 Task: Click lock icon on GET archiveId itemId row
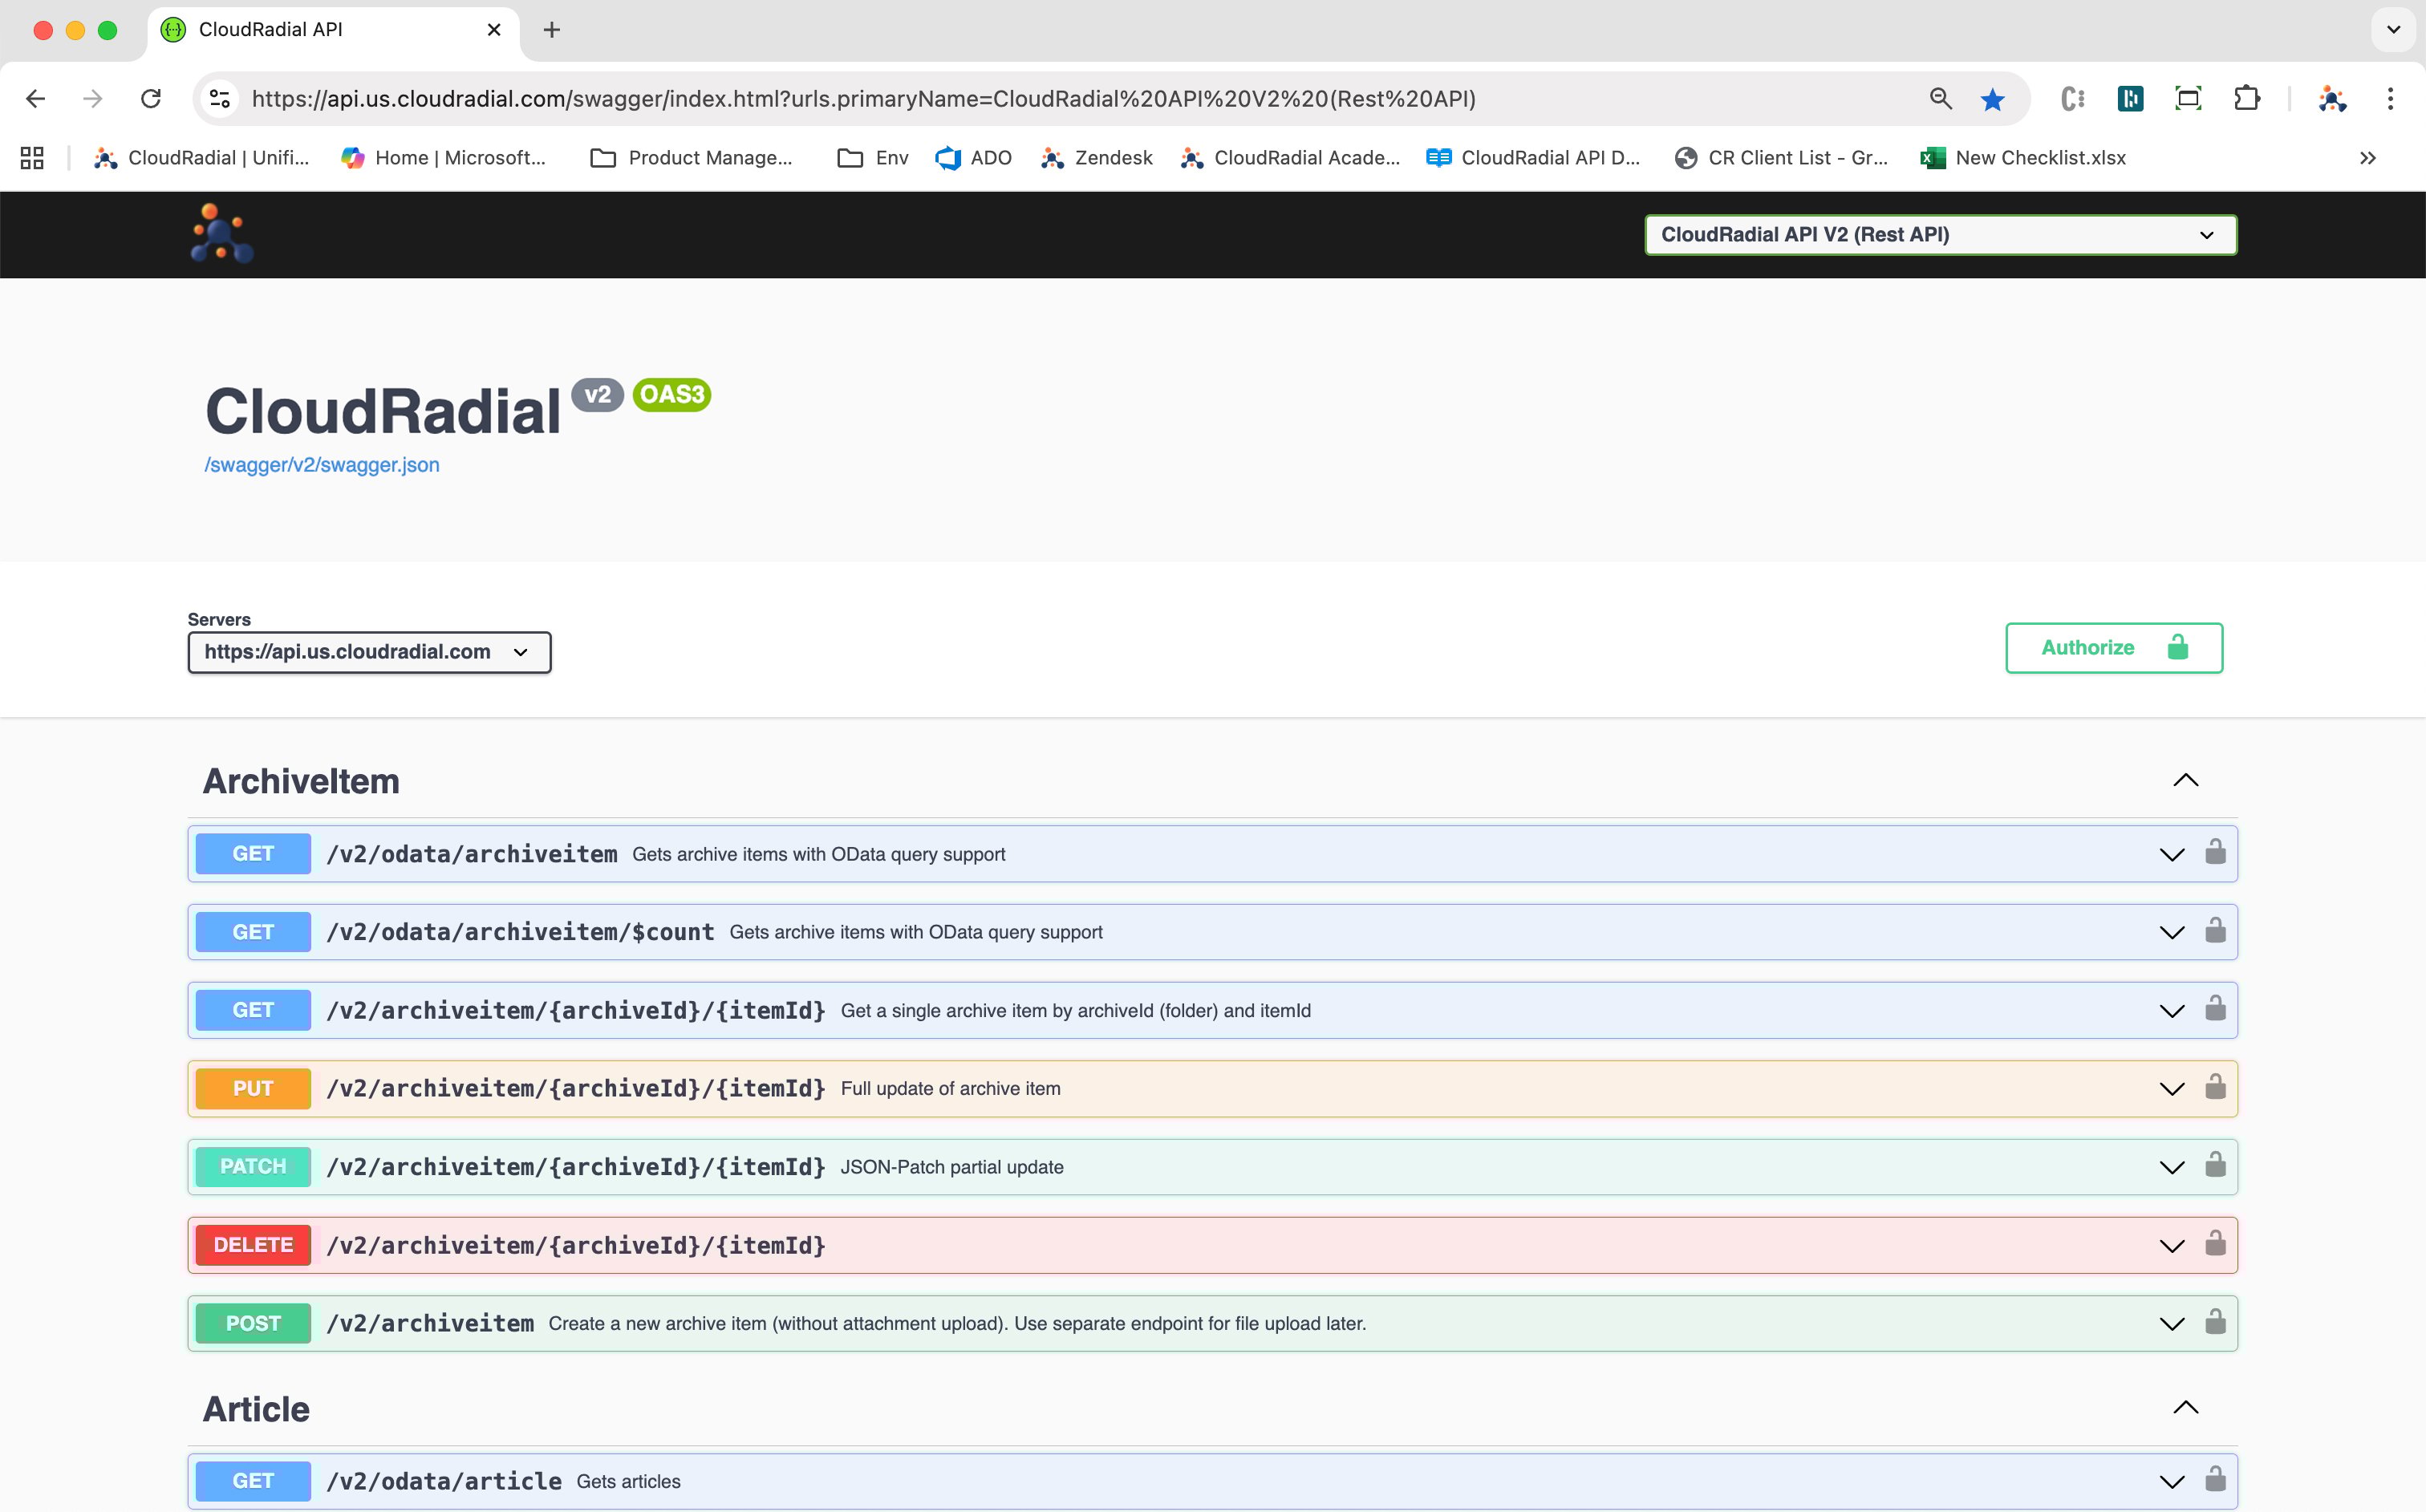pos(2215,1008)
